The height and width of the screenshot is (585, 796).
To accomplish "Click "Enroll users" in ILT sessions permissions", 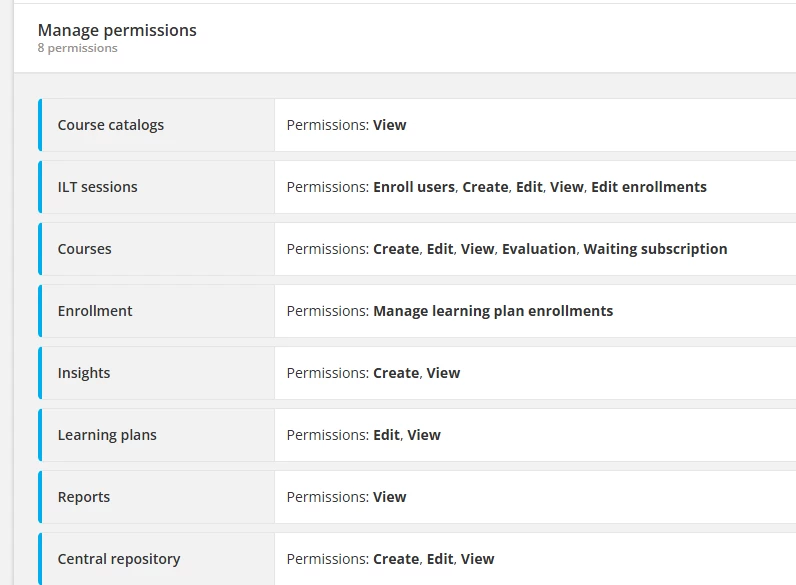I will pyautogui.click(x=414, y=187).
